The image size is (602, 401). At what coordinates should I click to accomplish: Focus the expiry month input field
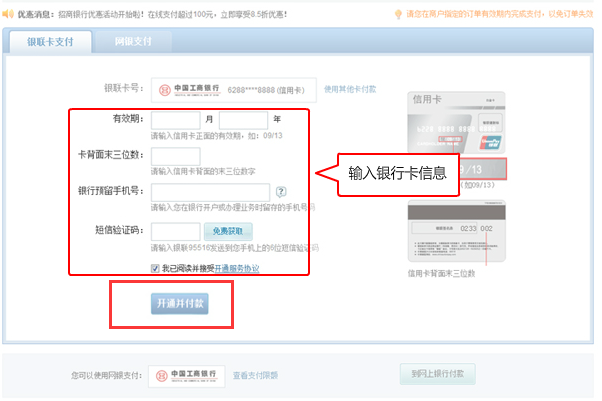click(x=176, y=120)
